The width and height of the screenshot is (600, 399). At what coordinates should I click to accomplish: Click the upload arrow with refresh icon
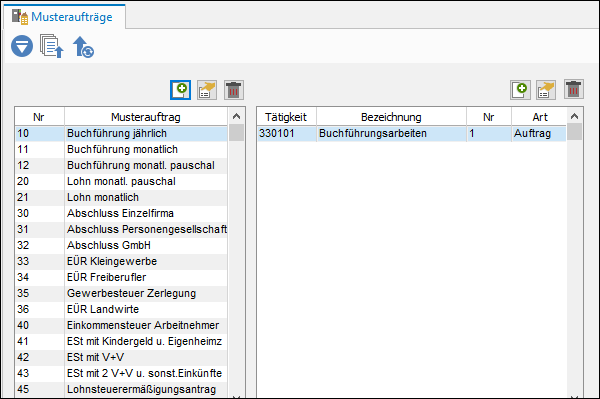[x=83, y=47]
